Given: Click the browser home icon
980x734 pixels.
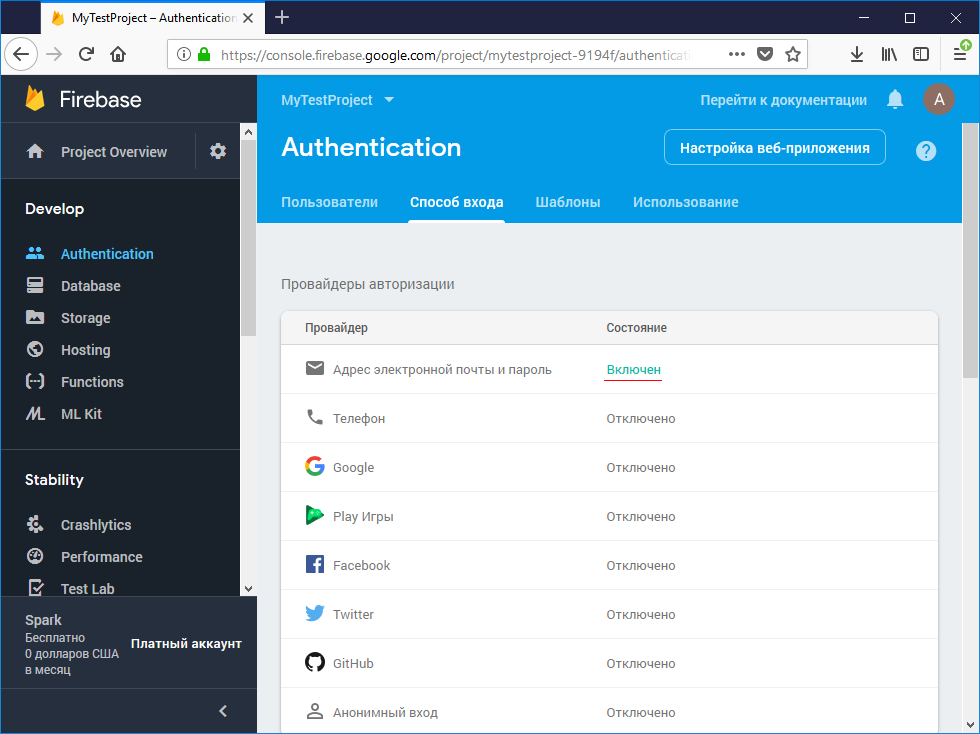Looking at the screenshot, I should (x=118, y=55).
